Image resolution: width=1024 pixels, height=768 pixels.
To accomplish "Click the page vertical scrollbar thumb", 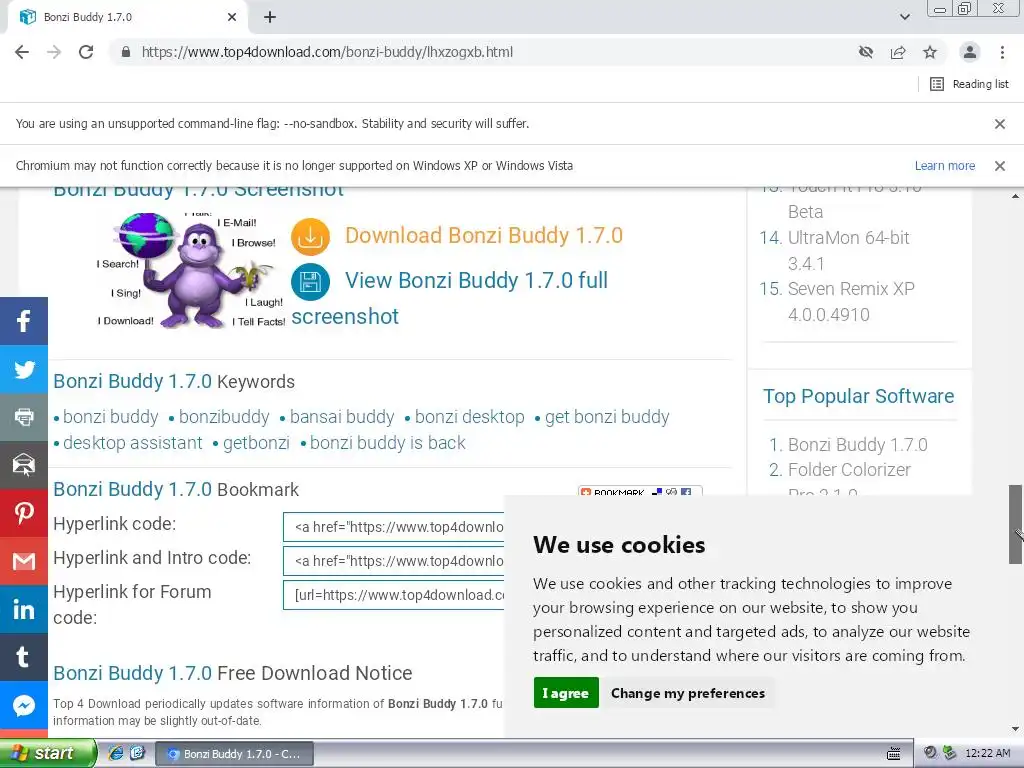I will tap(1015, 524).
